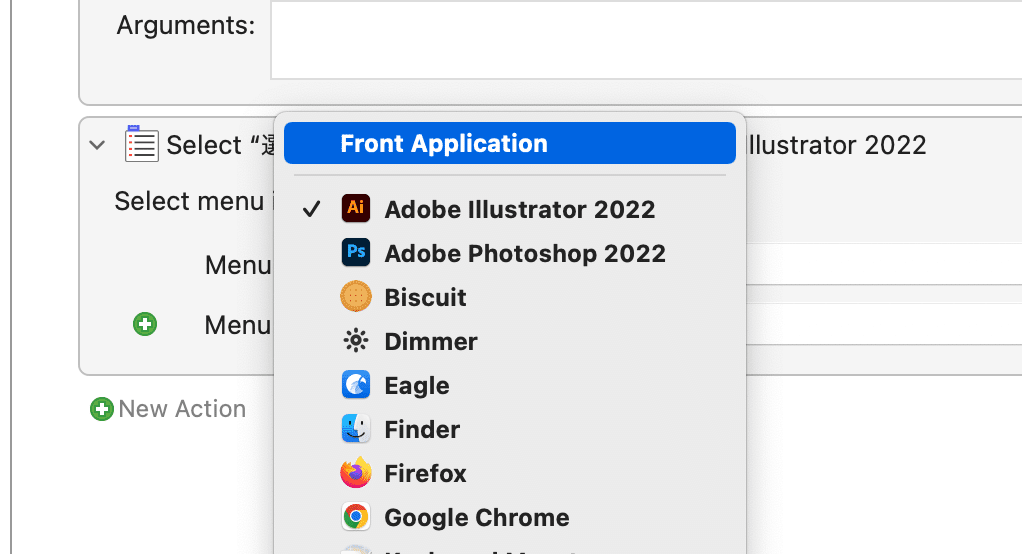Click the Photoshop Ps icon
The height and width of the screenshot is (554, 1022).
click(x=356, y=252)
